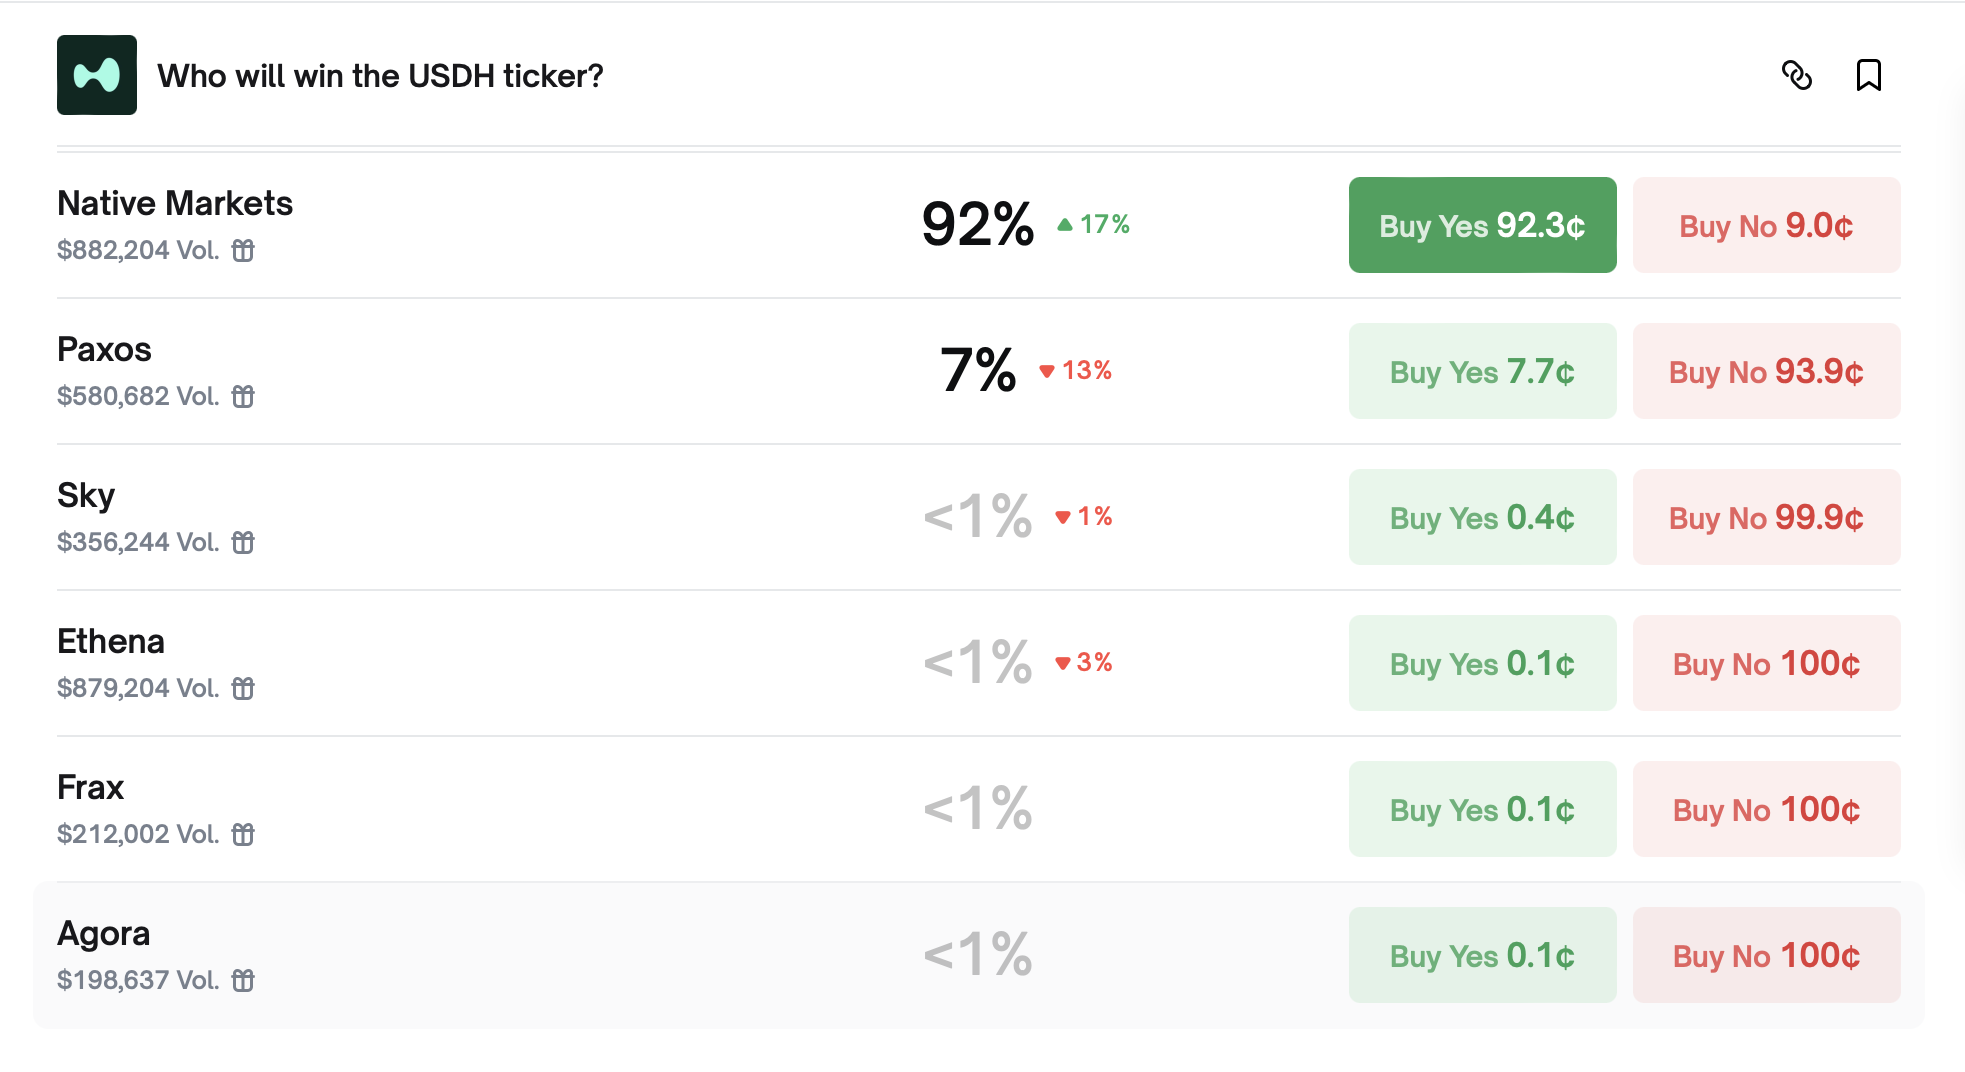Buy Yes on Paxos at 7.7¢

click(x=1481, y=371)
